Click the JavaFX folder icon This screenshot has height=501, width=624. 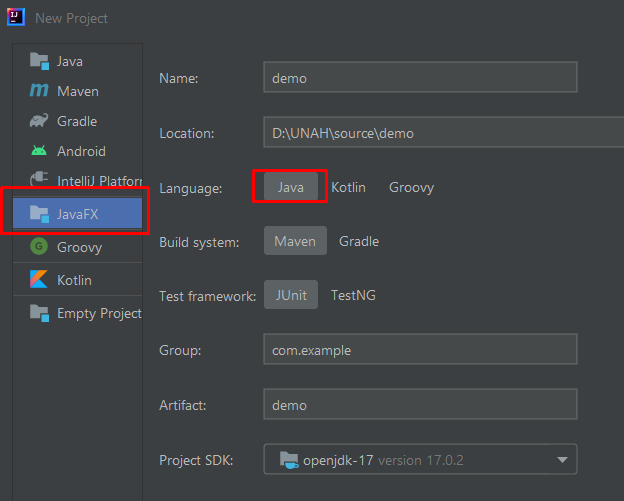39,214
